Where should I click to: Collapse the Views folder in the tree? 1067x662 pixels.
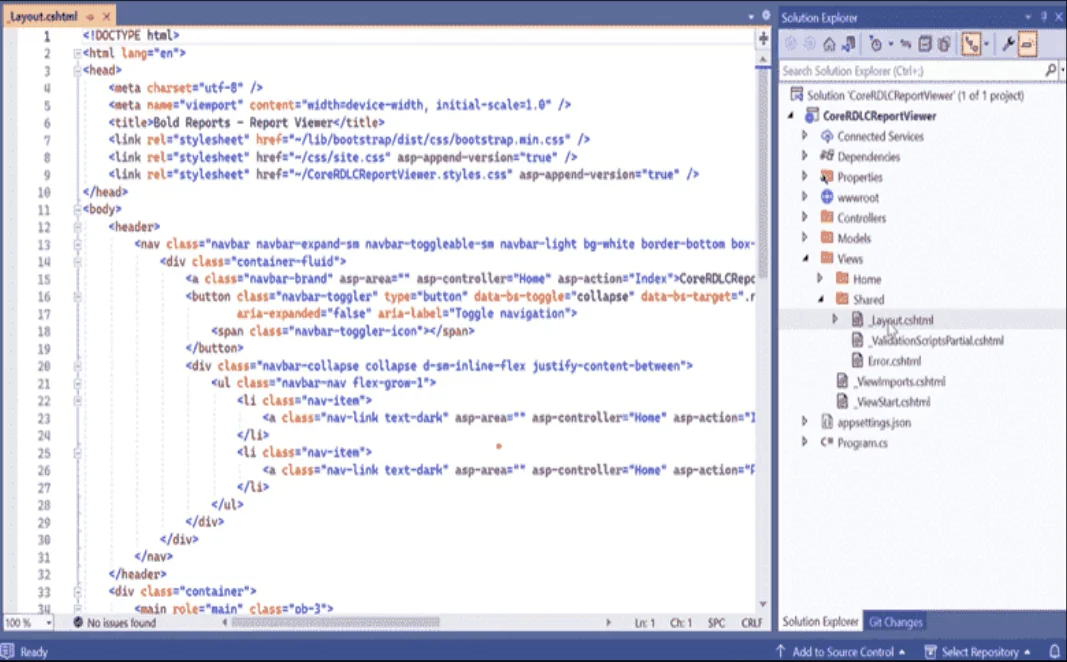tap(806, 259)
